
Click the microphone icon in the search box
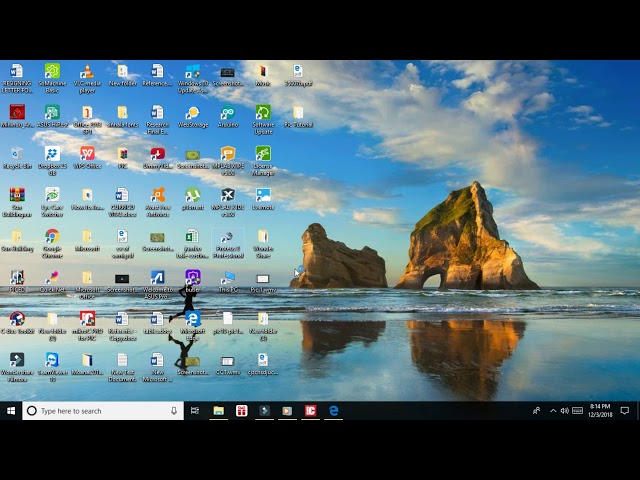point(174,411)
